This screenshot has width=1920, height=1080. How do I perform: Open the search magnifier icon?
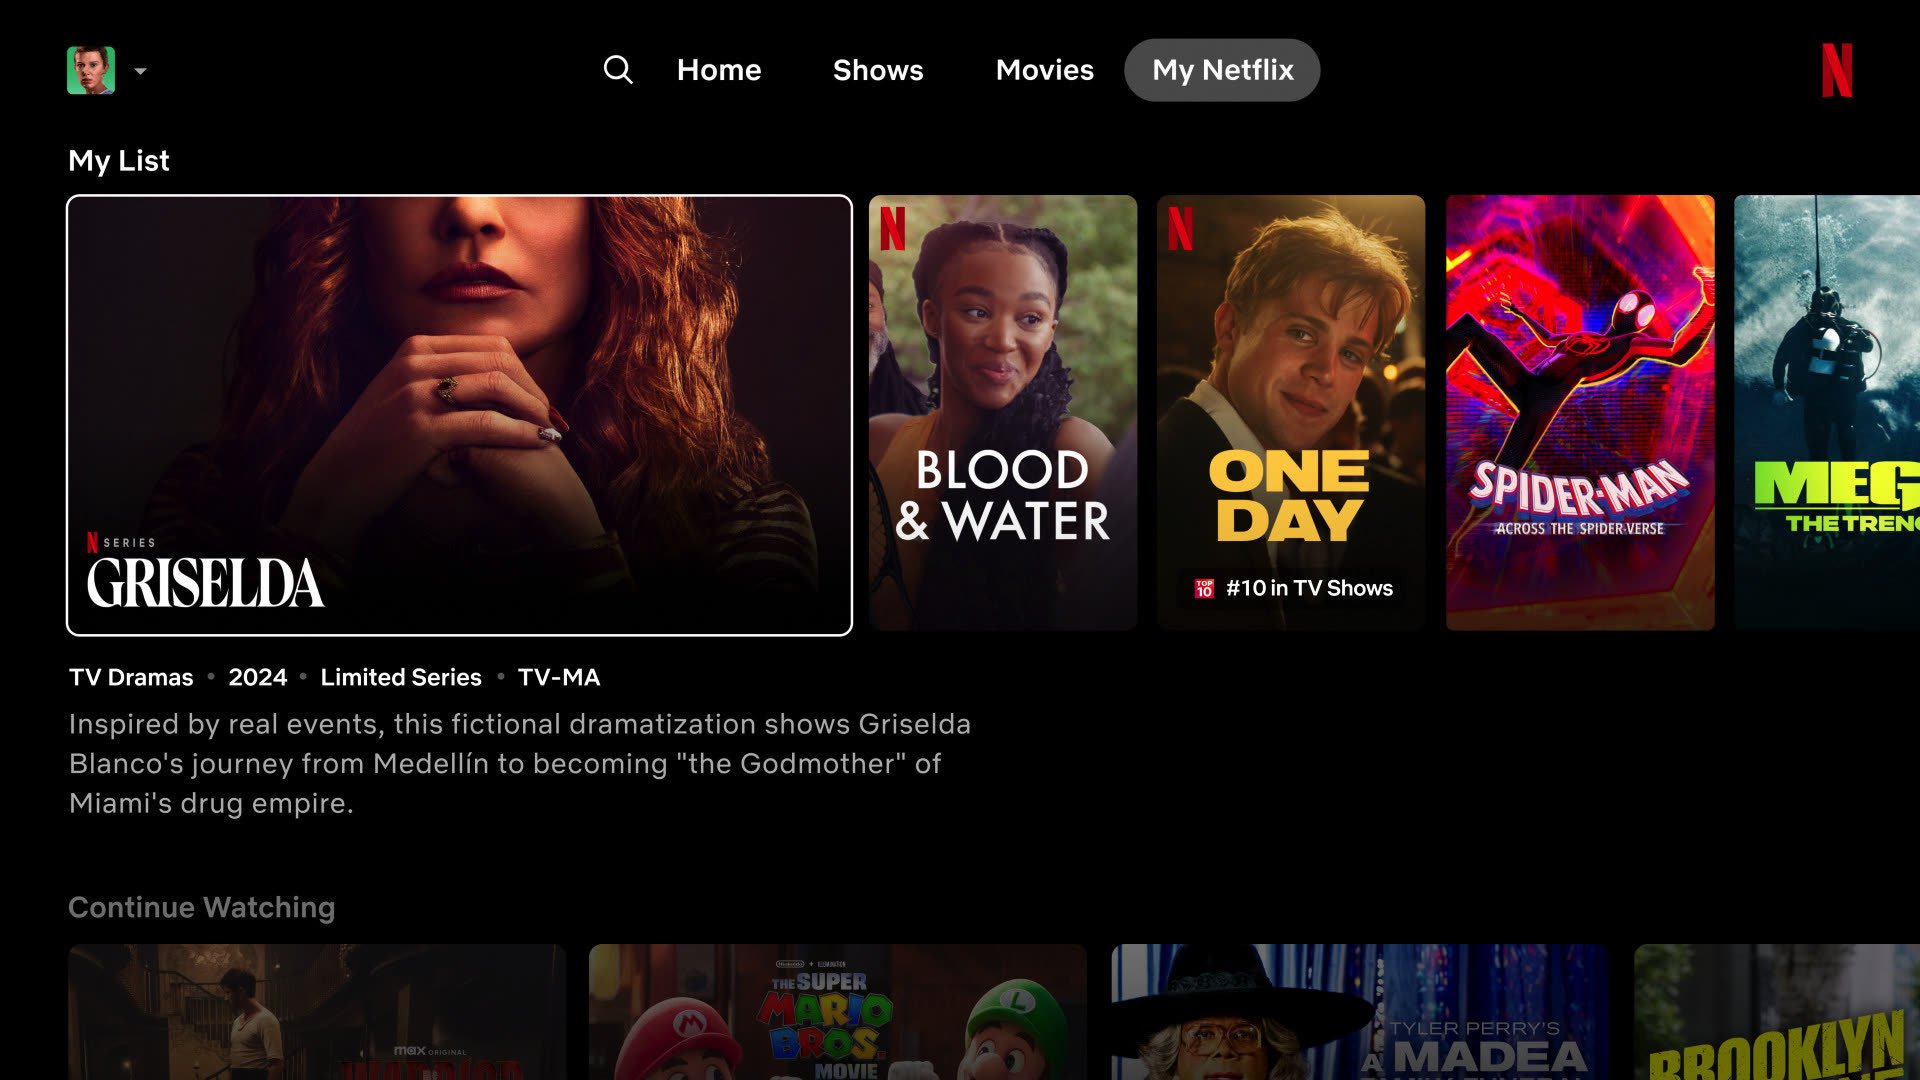618,70
